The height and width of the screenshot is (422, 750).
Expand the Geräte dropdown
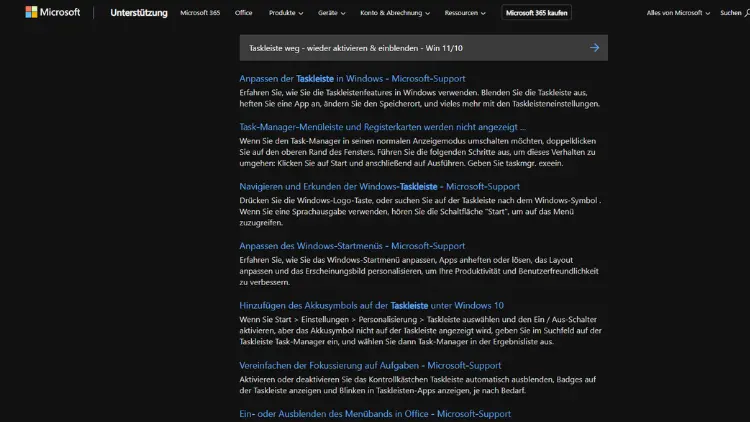331,13
